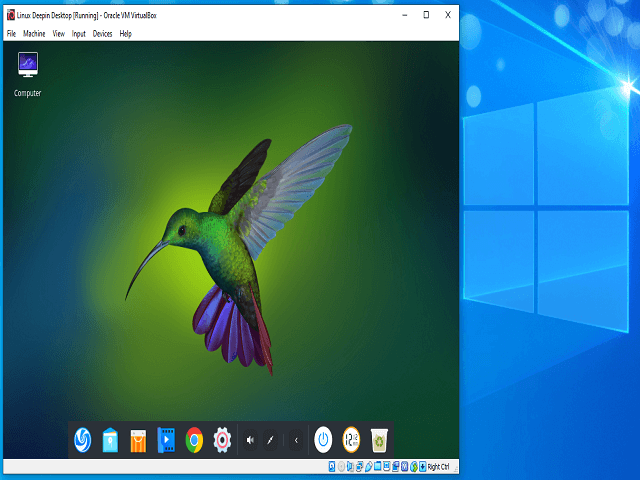The height and width of the screenshot is (480, 640).
Task: Open the Machine menu
Action: (x=34, y=34)
